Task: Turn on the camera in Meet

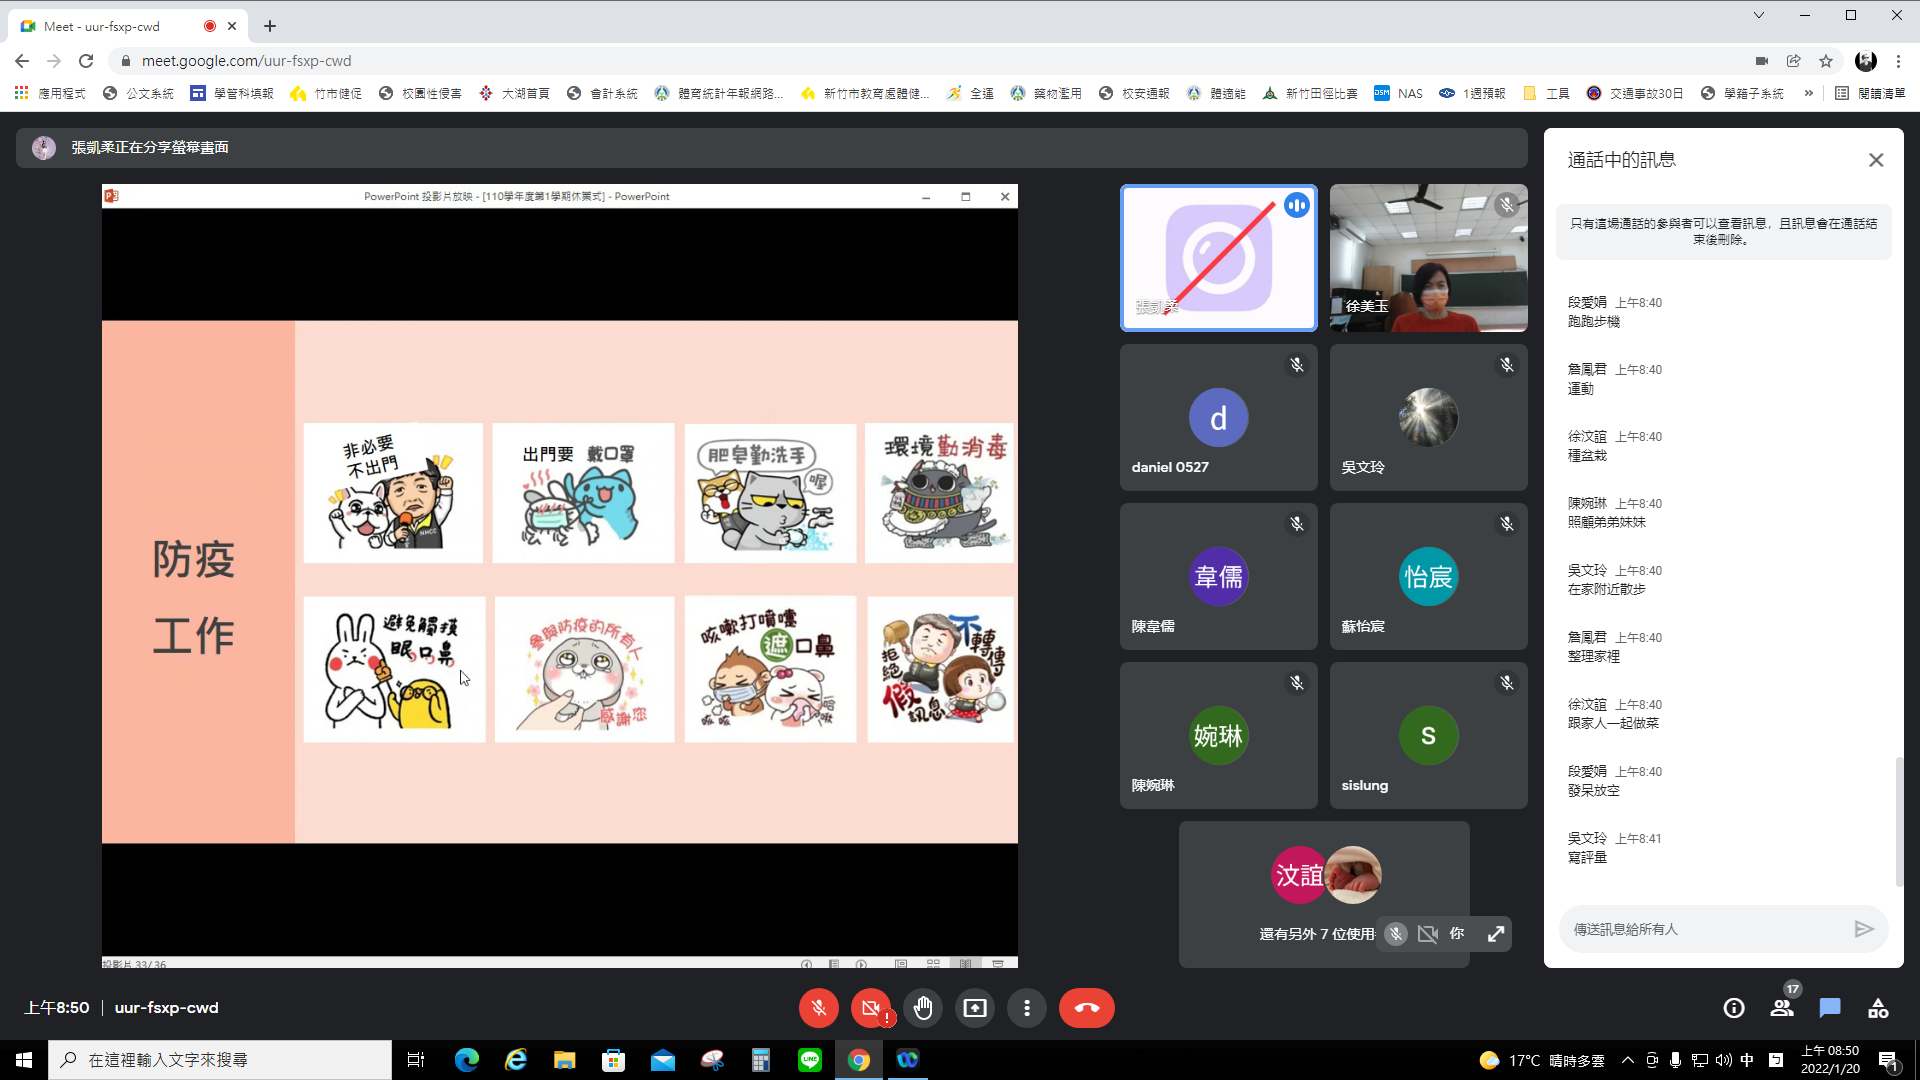Action: point(870,1008)
